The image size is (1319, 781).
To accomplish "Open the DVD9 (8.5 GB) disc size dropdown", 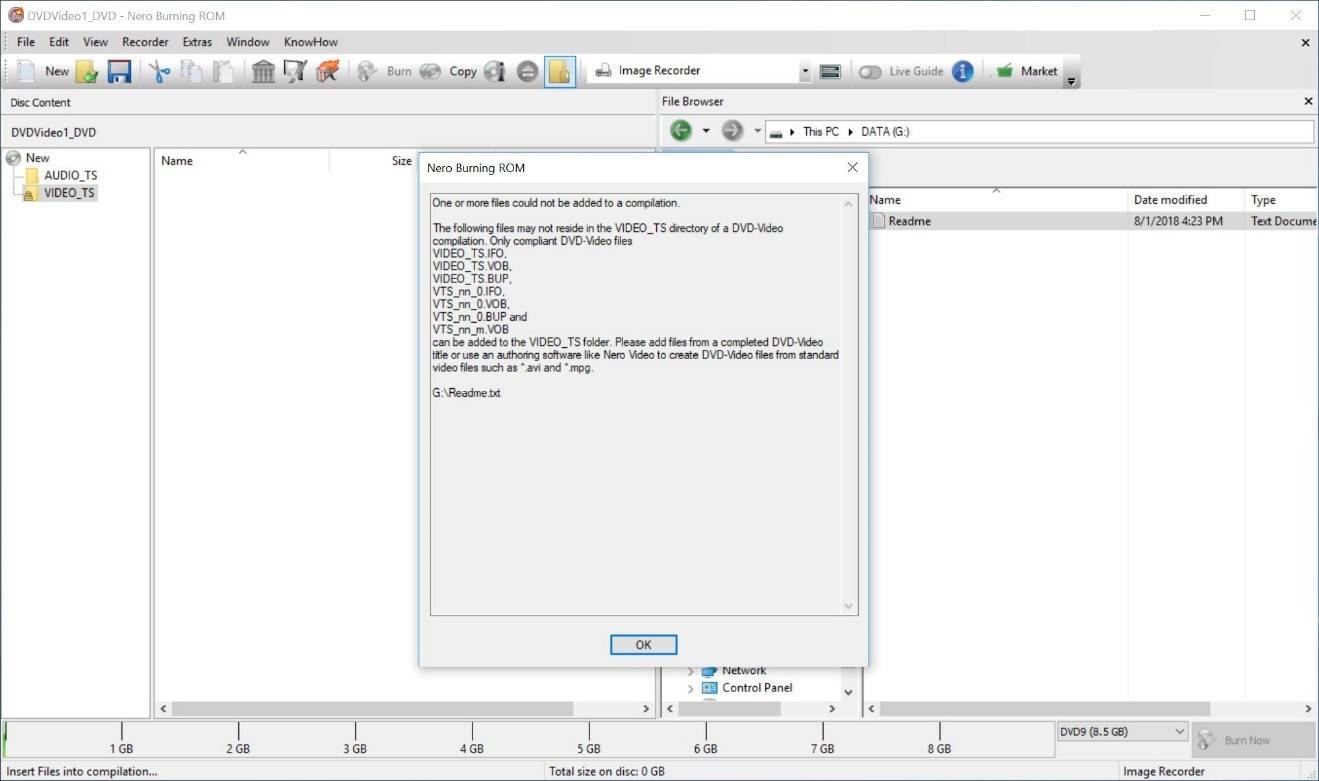I will click(x=1122, y=732).
